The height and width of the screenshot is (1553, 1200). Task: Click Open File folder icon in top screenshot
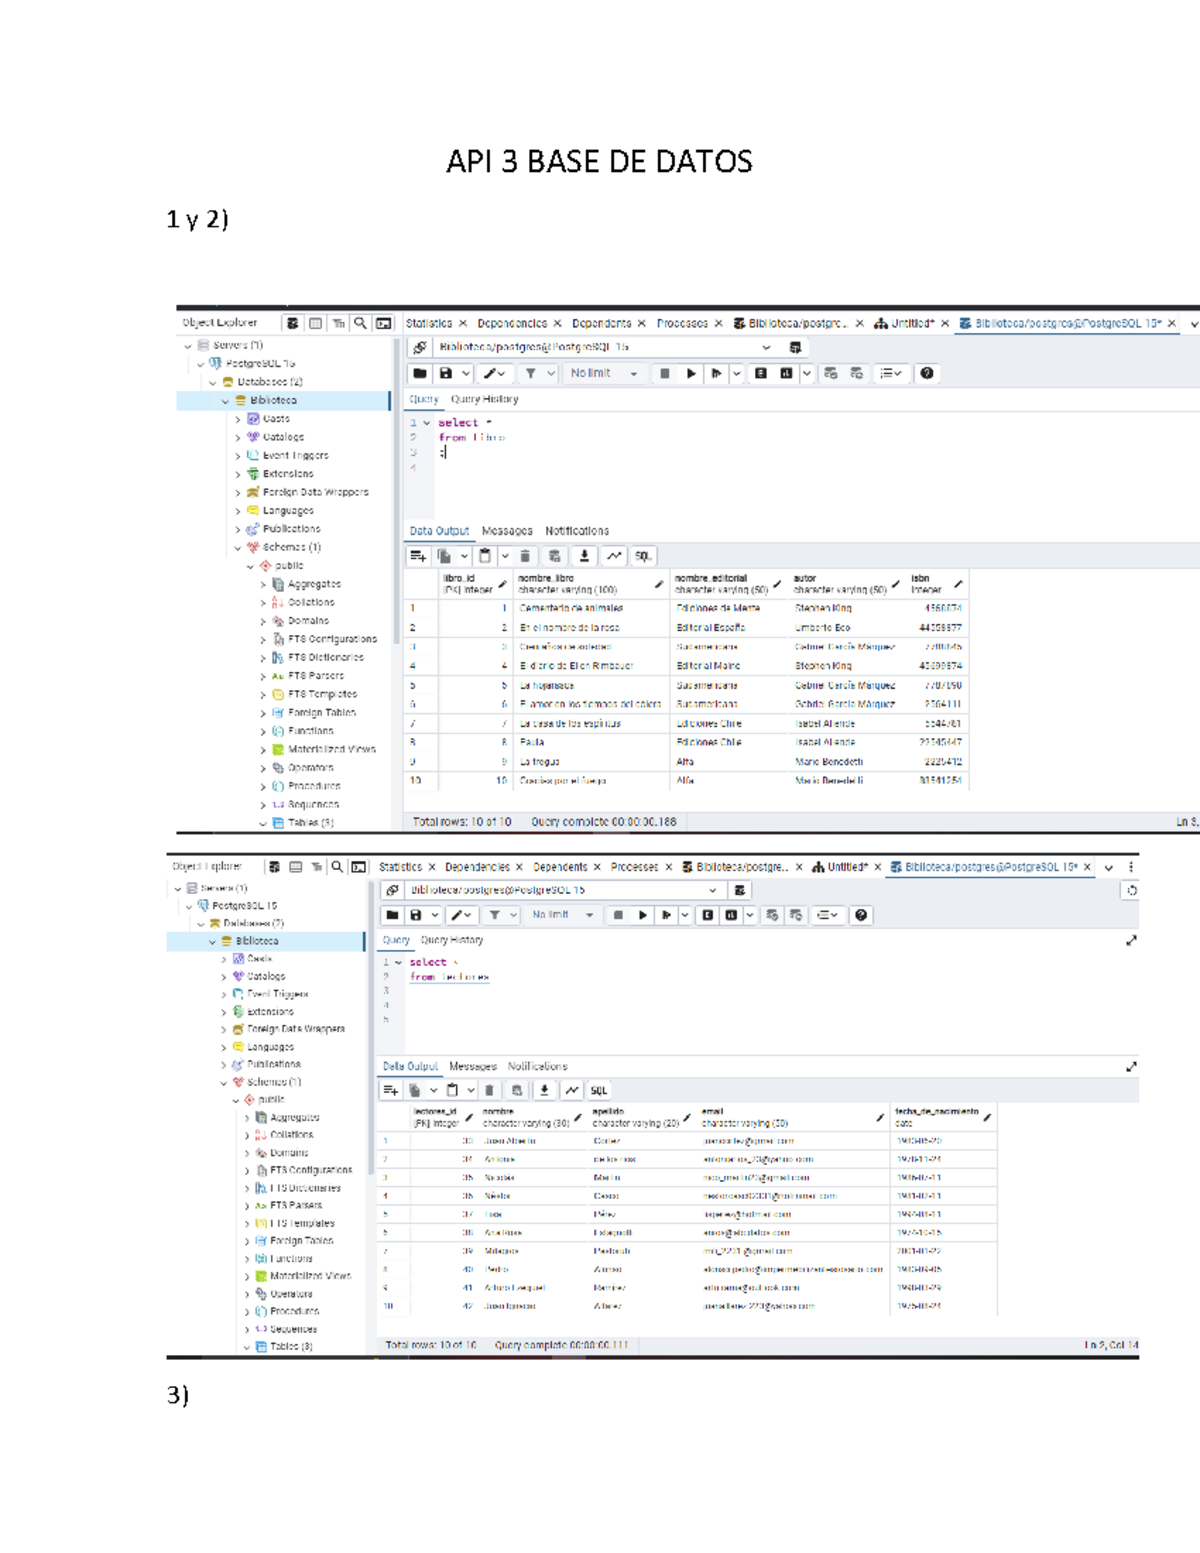(420, 373)
